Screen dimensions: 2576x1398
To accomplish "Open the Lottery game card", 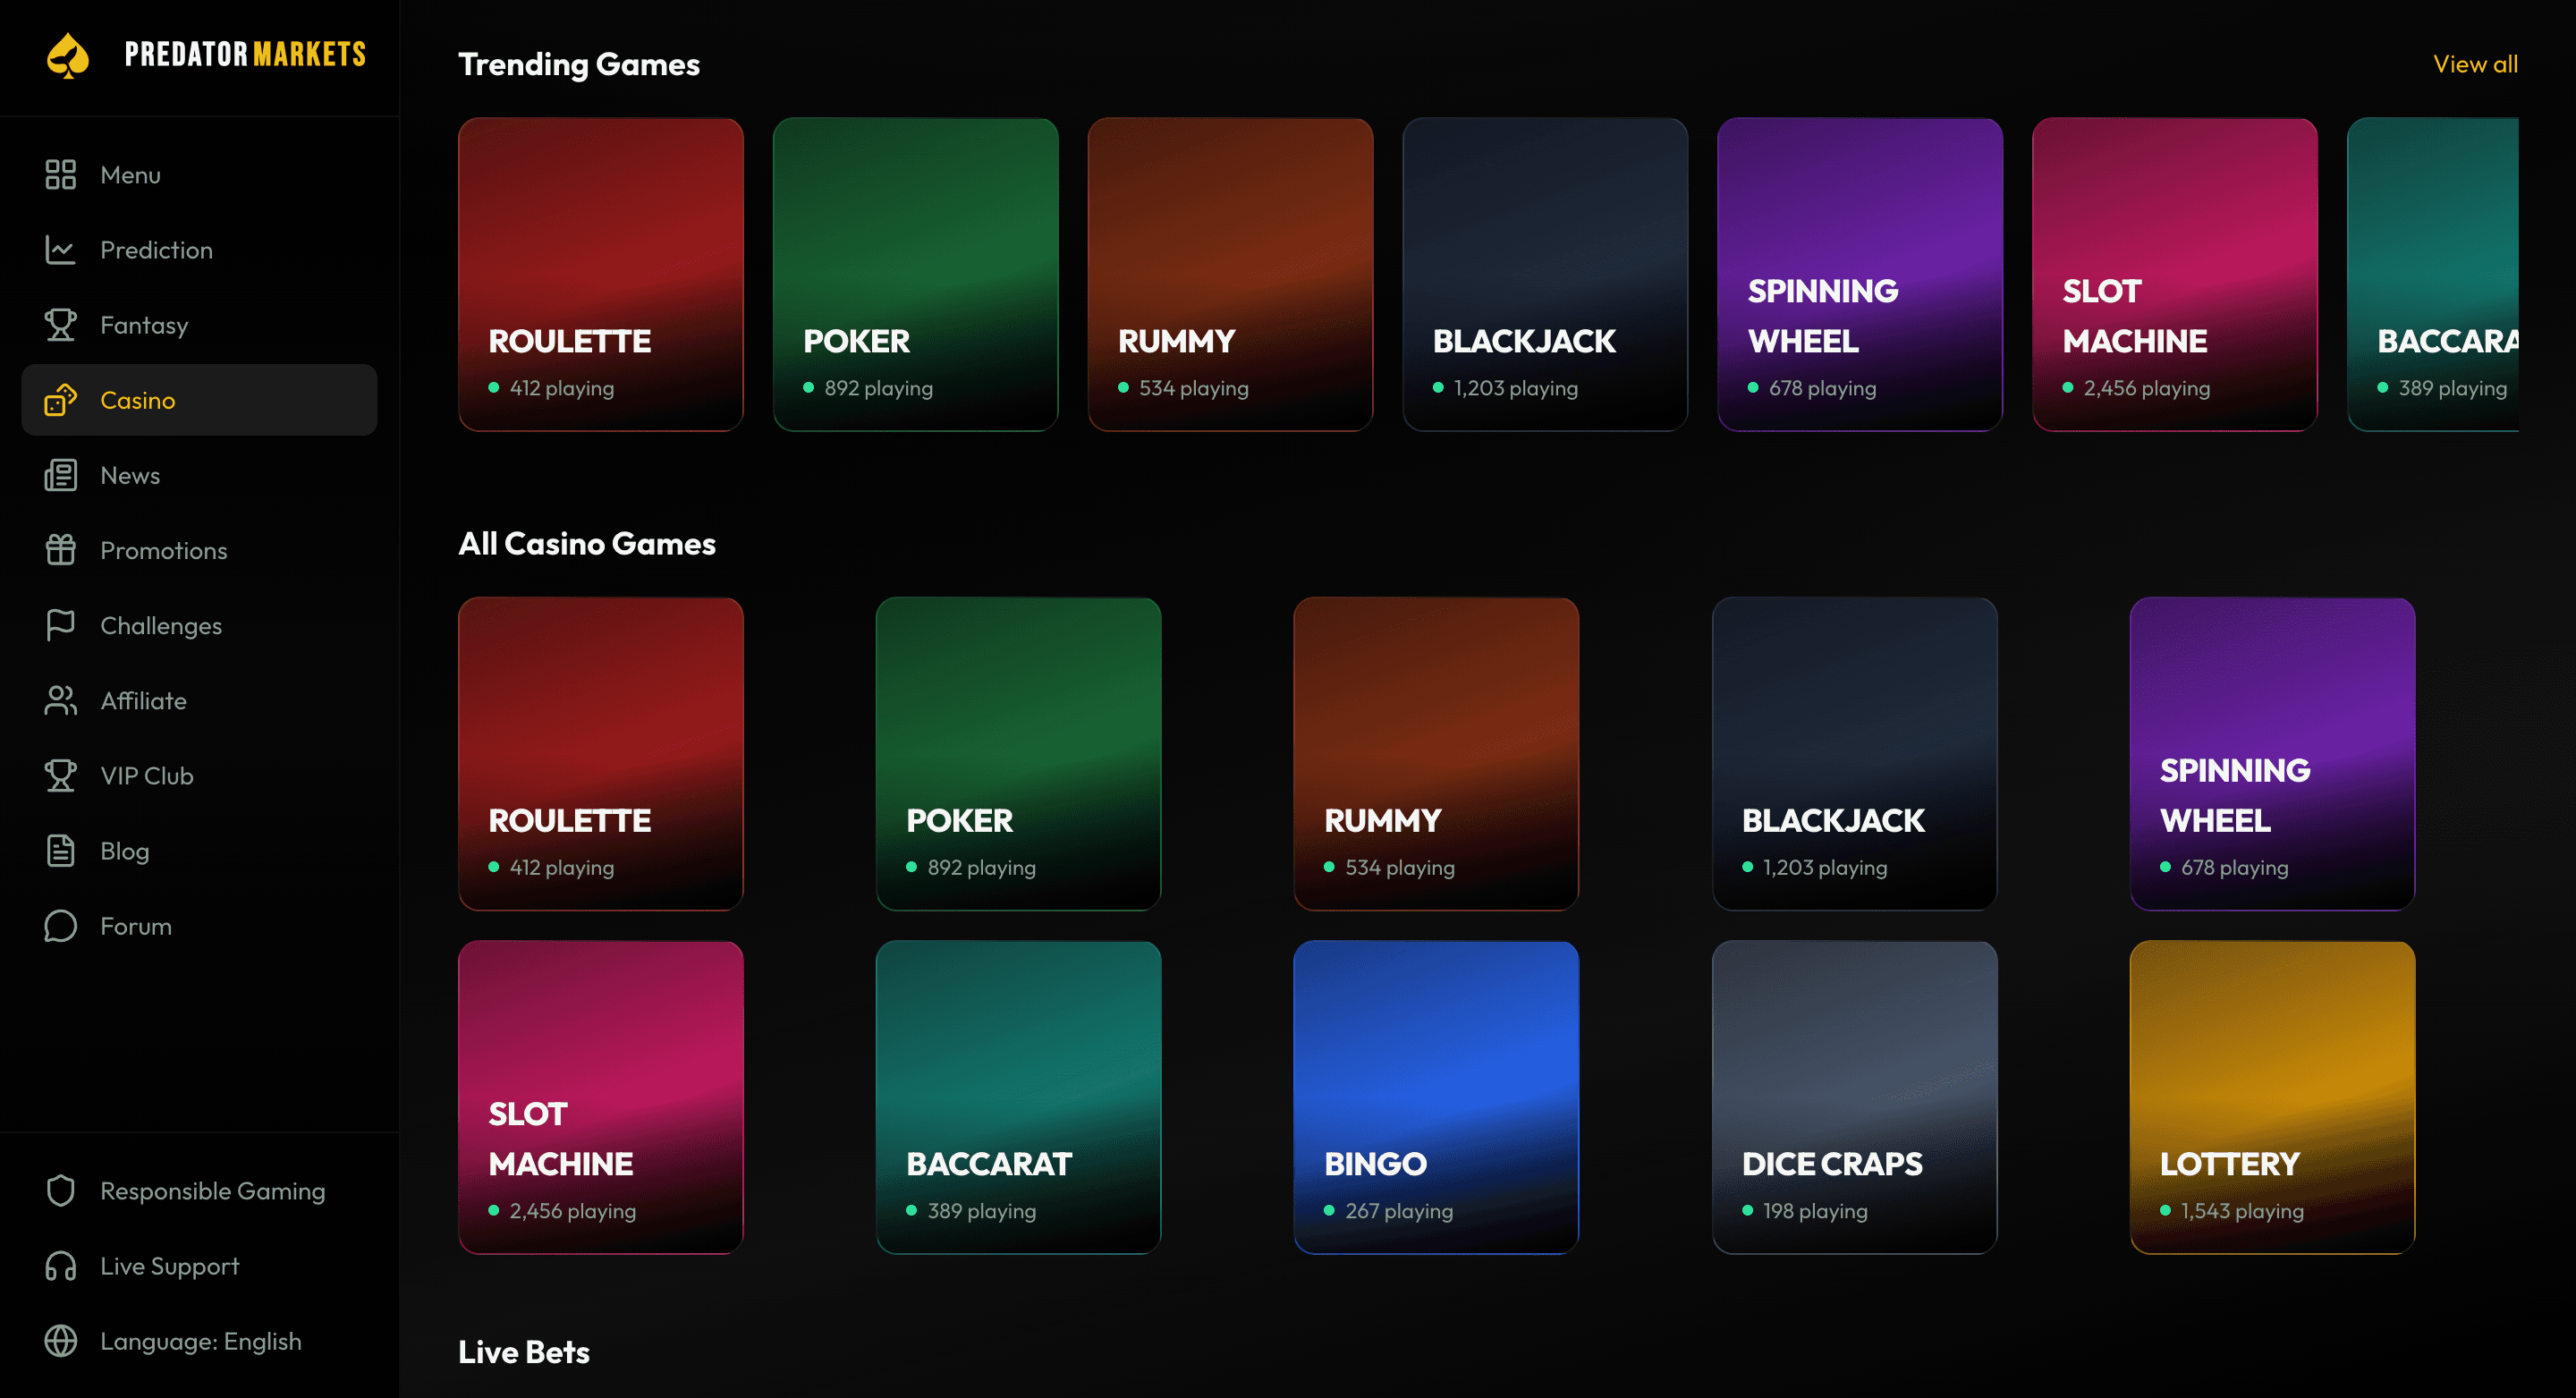I will click(x=2272, y=1097).
